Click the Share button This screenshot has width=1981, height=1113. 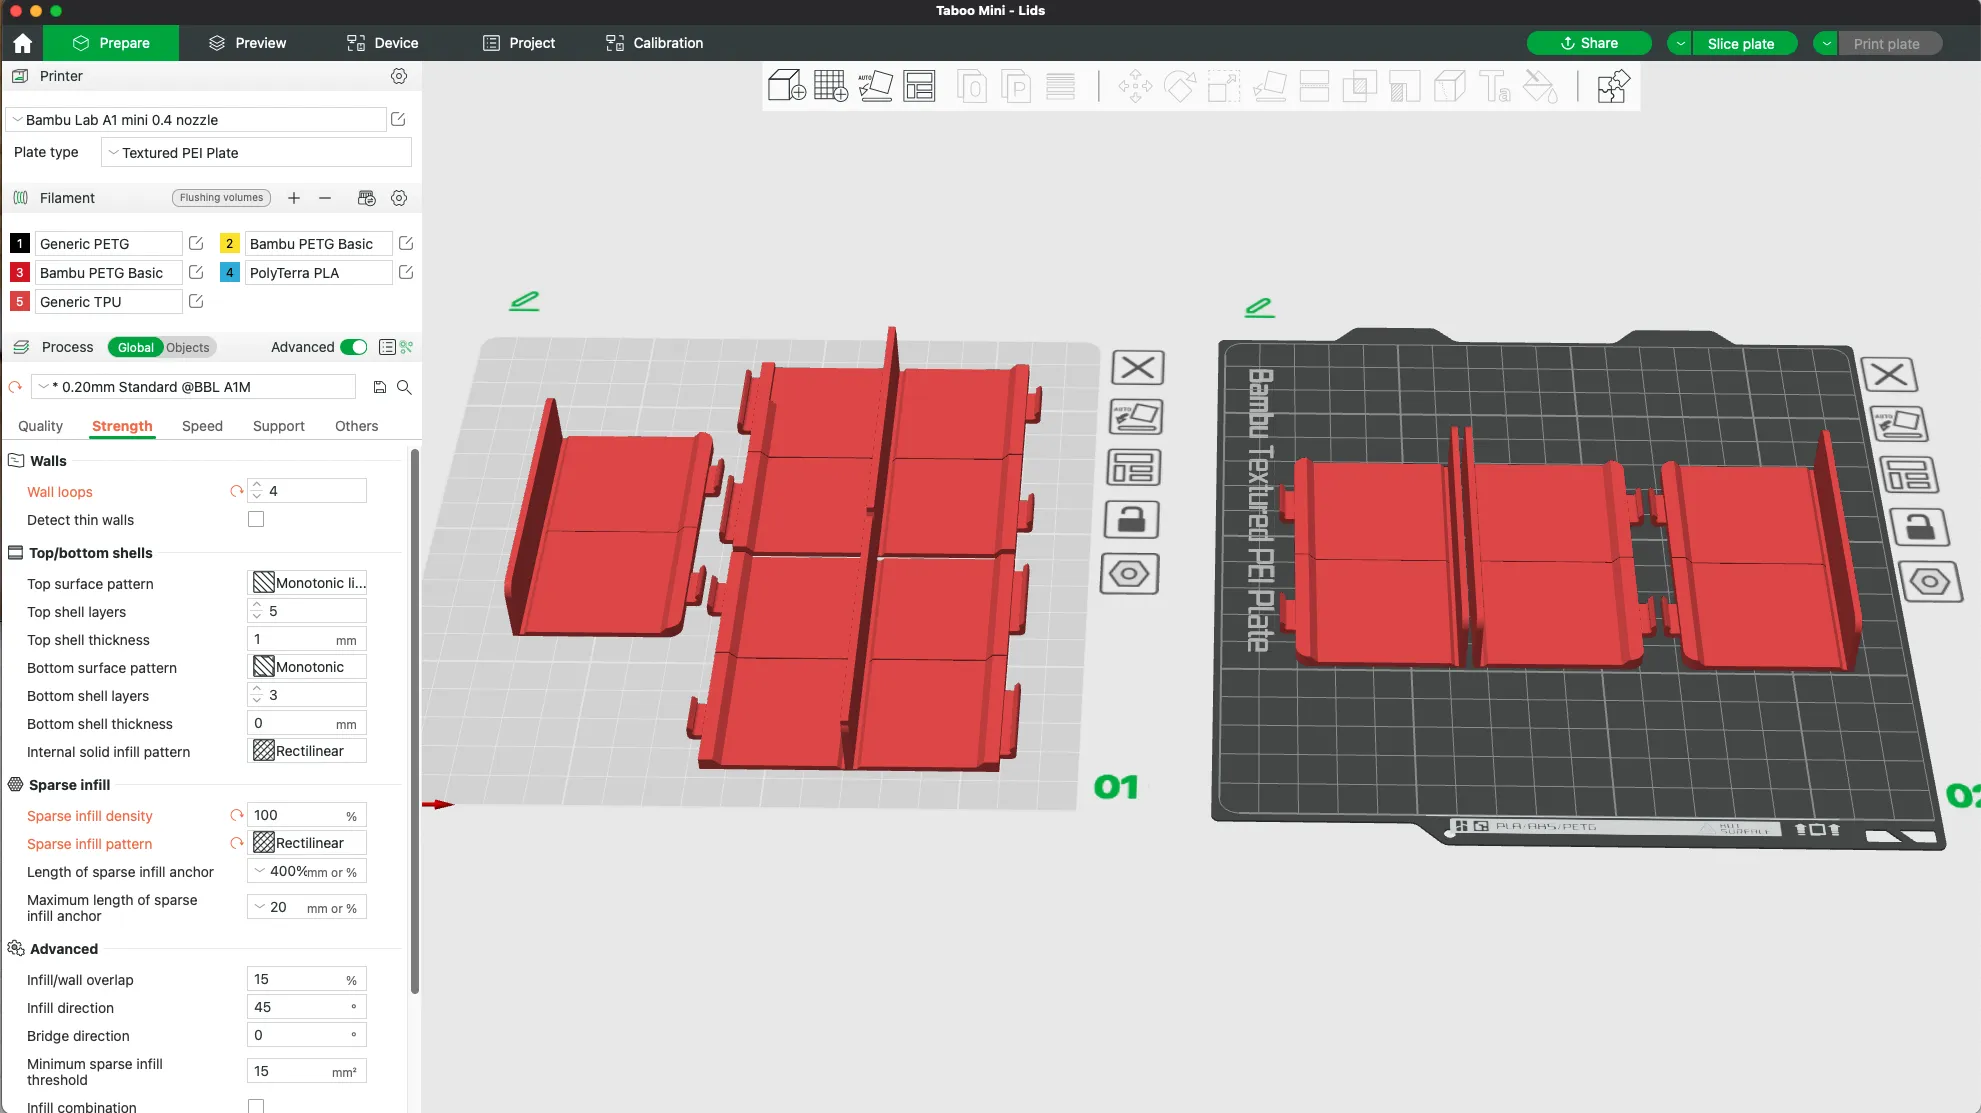[x=1589, y=43]
